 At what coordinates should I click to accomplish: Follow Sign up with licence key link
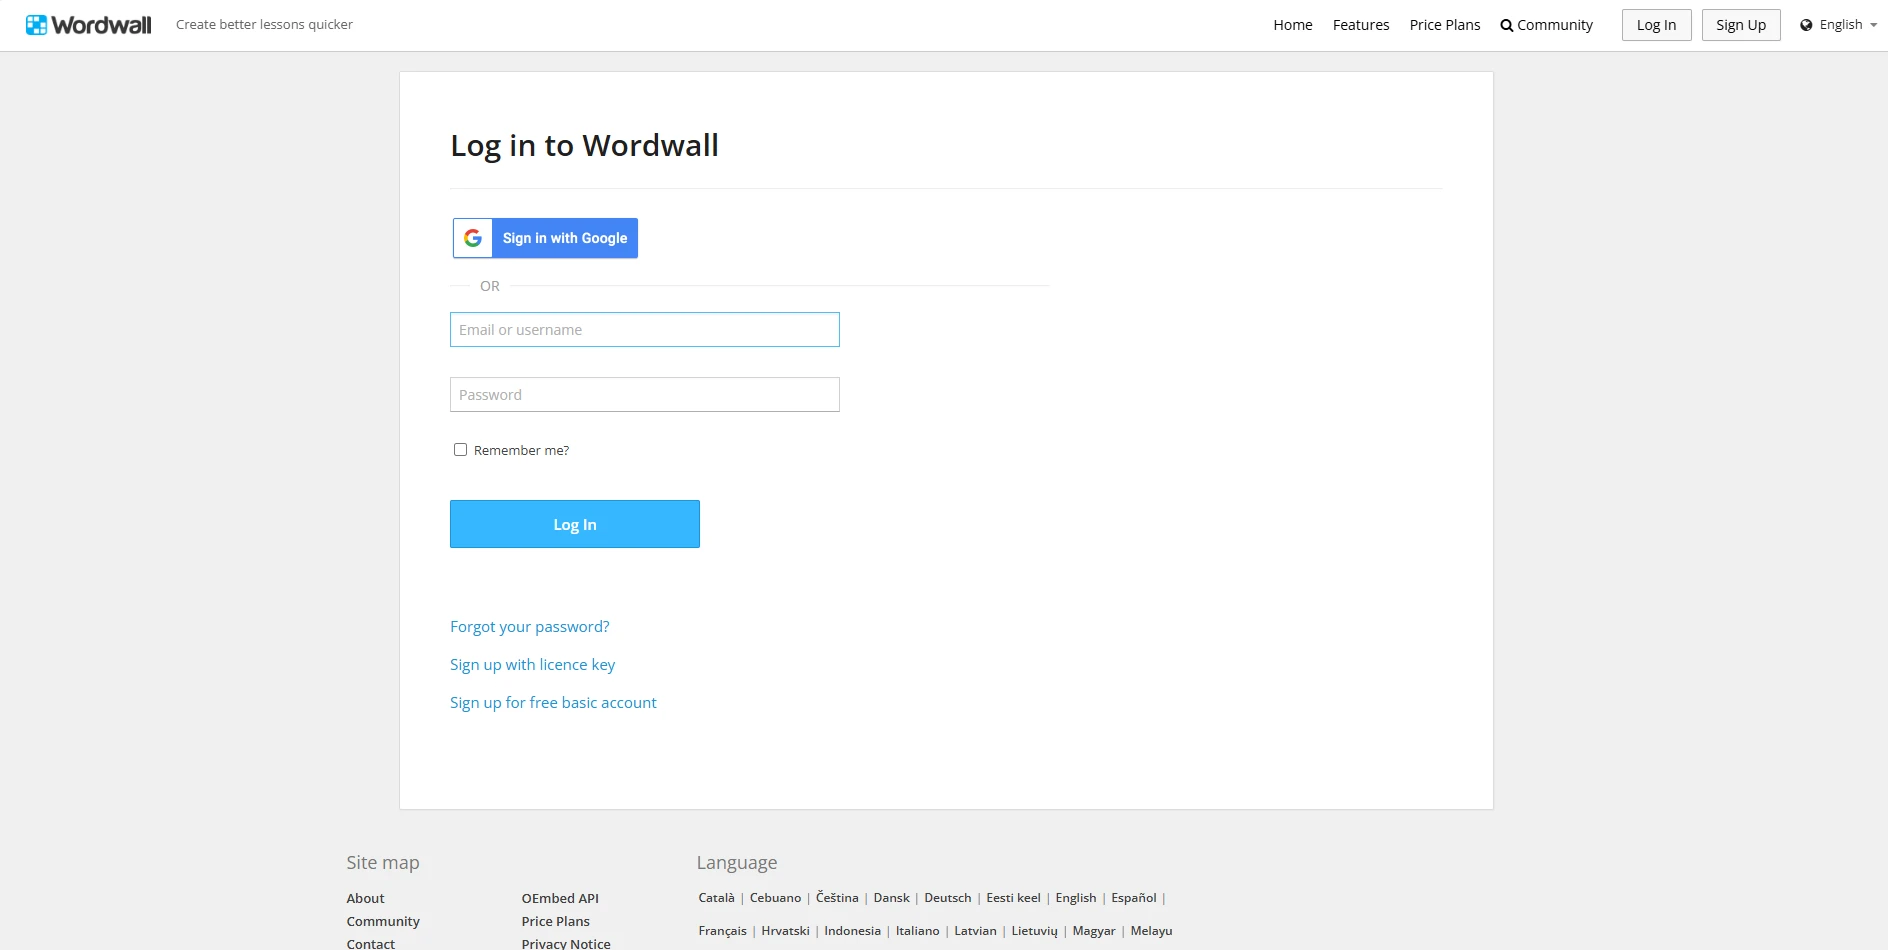coord(532,665)
